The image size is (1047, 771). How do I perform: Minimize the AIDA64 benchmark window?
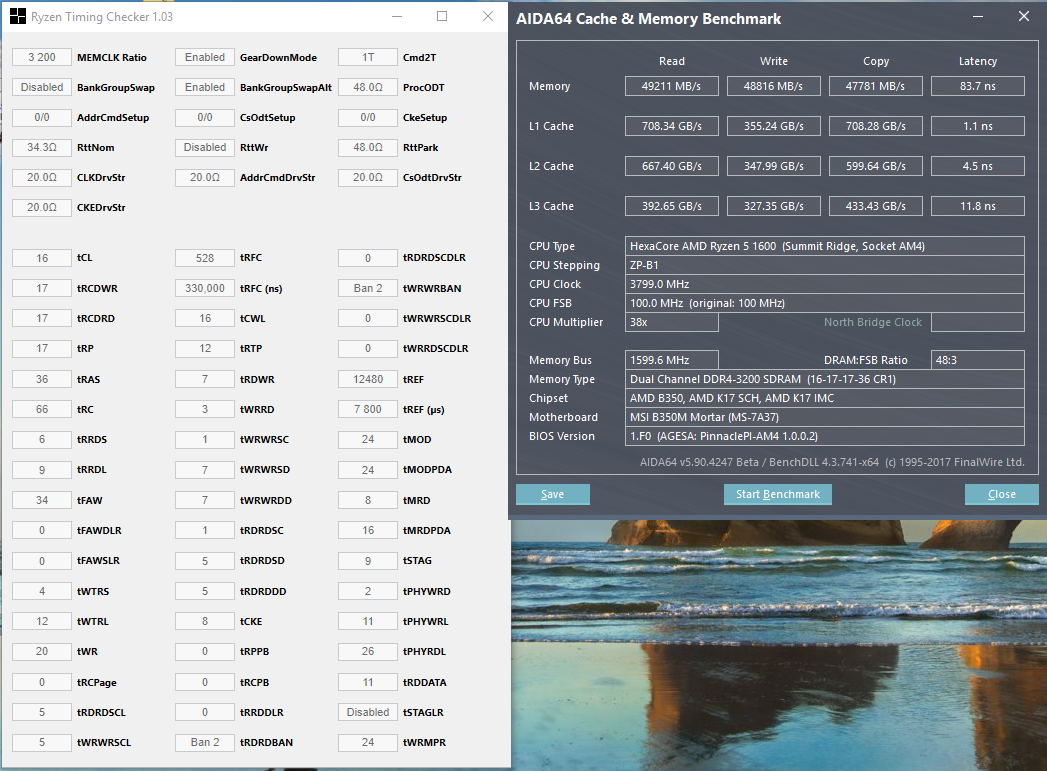coord(978,16)
